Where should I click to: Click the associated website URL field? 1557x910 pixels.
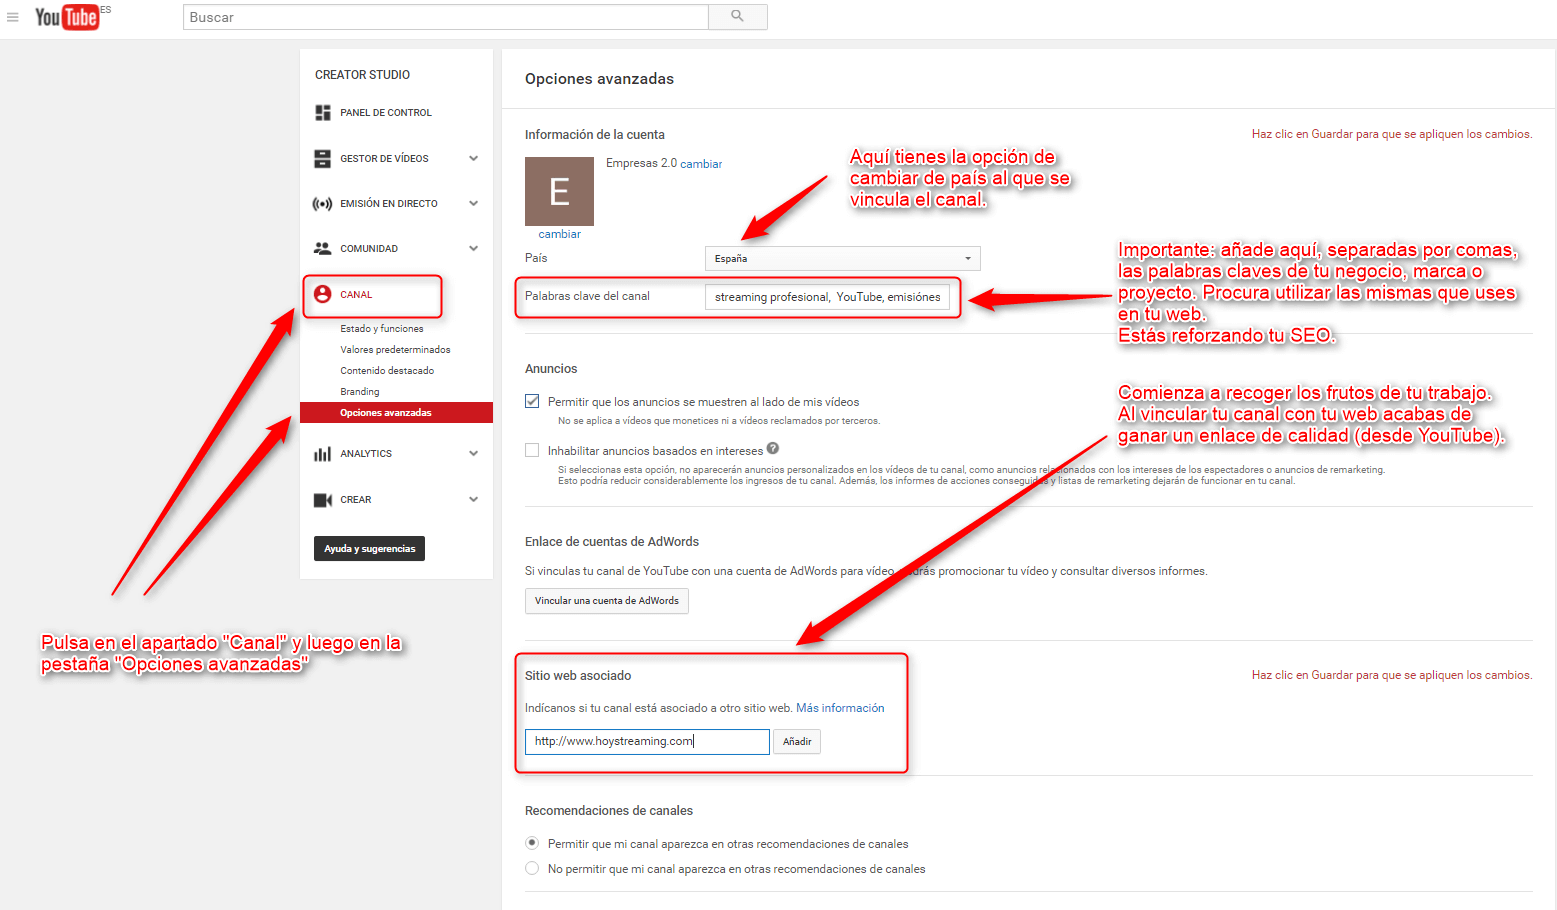[x=647, y=742]
